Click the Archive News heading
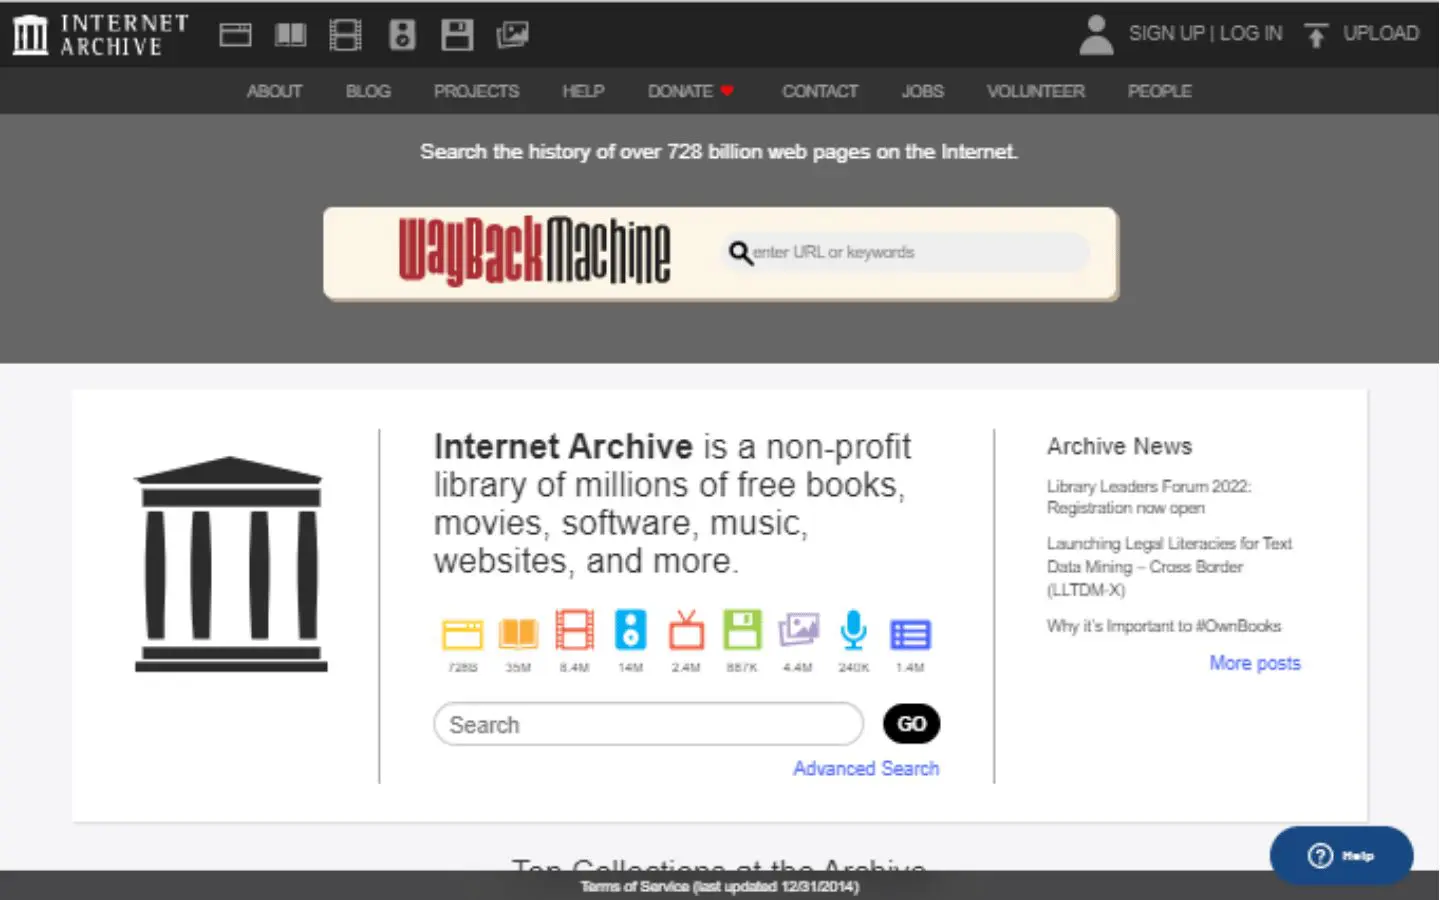1440x900 pixels. (1119, 446)
